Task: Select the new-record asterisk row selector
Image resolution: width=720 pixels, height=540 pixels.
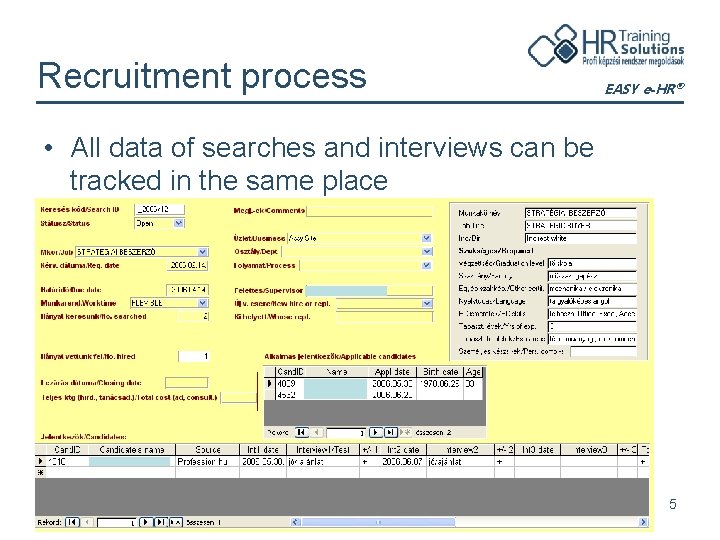Action: pos(40,472)
